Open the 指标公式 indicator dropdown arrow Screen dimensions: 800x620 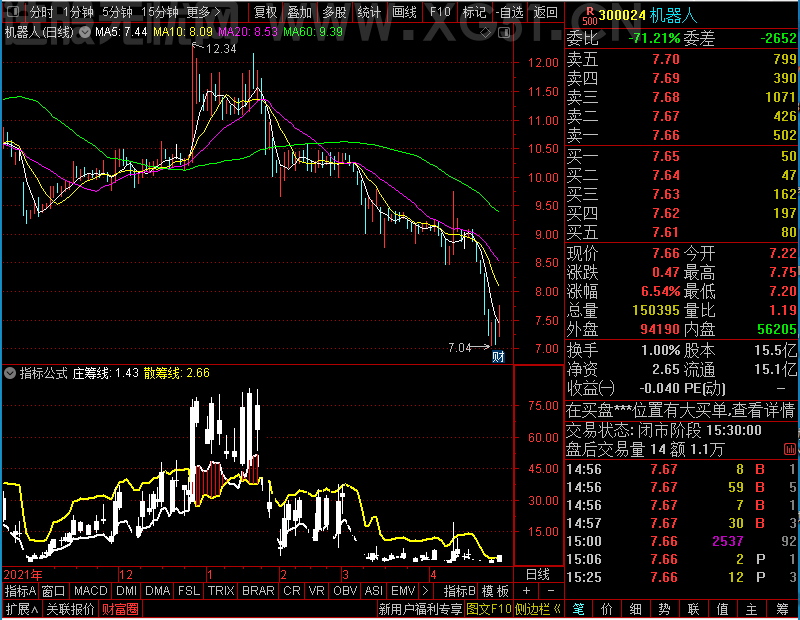click(10, 373)
